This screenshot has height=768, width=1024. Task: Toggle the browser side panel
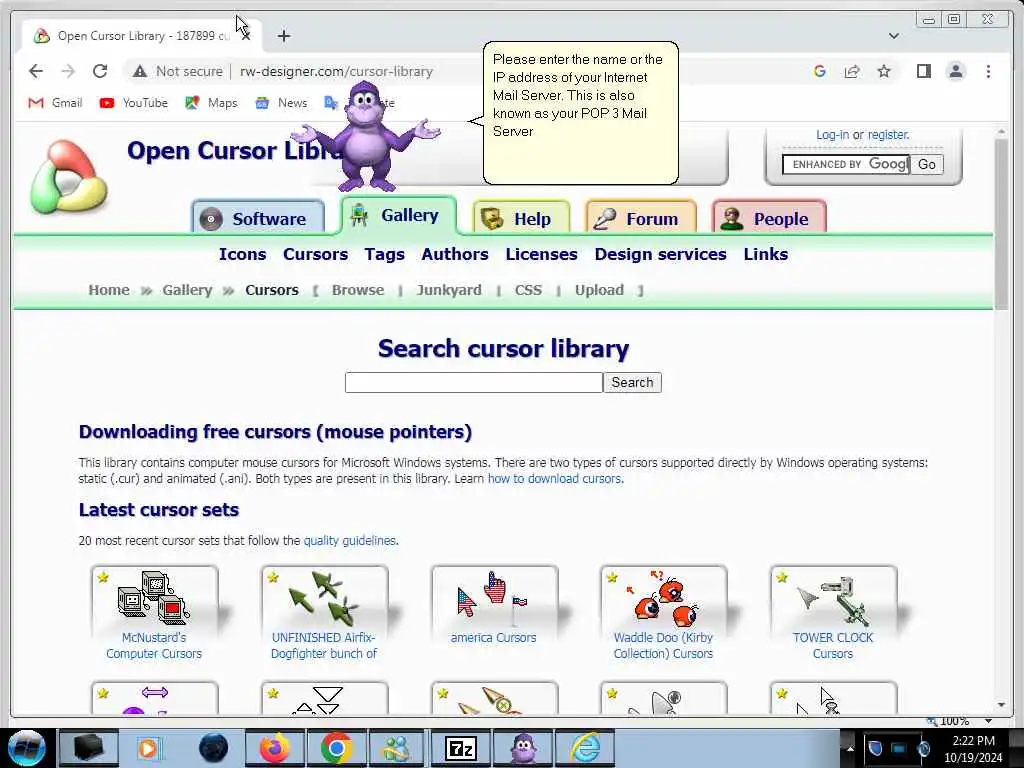point(923,71)
